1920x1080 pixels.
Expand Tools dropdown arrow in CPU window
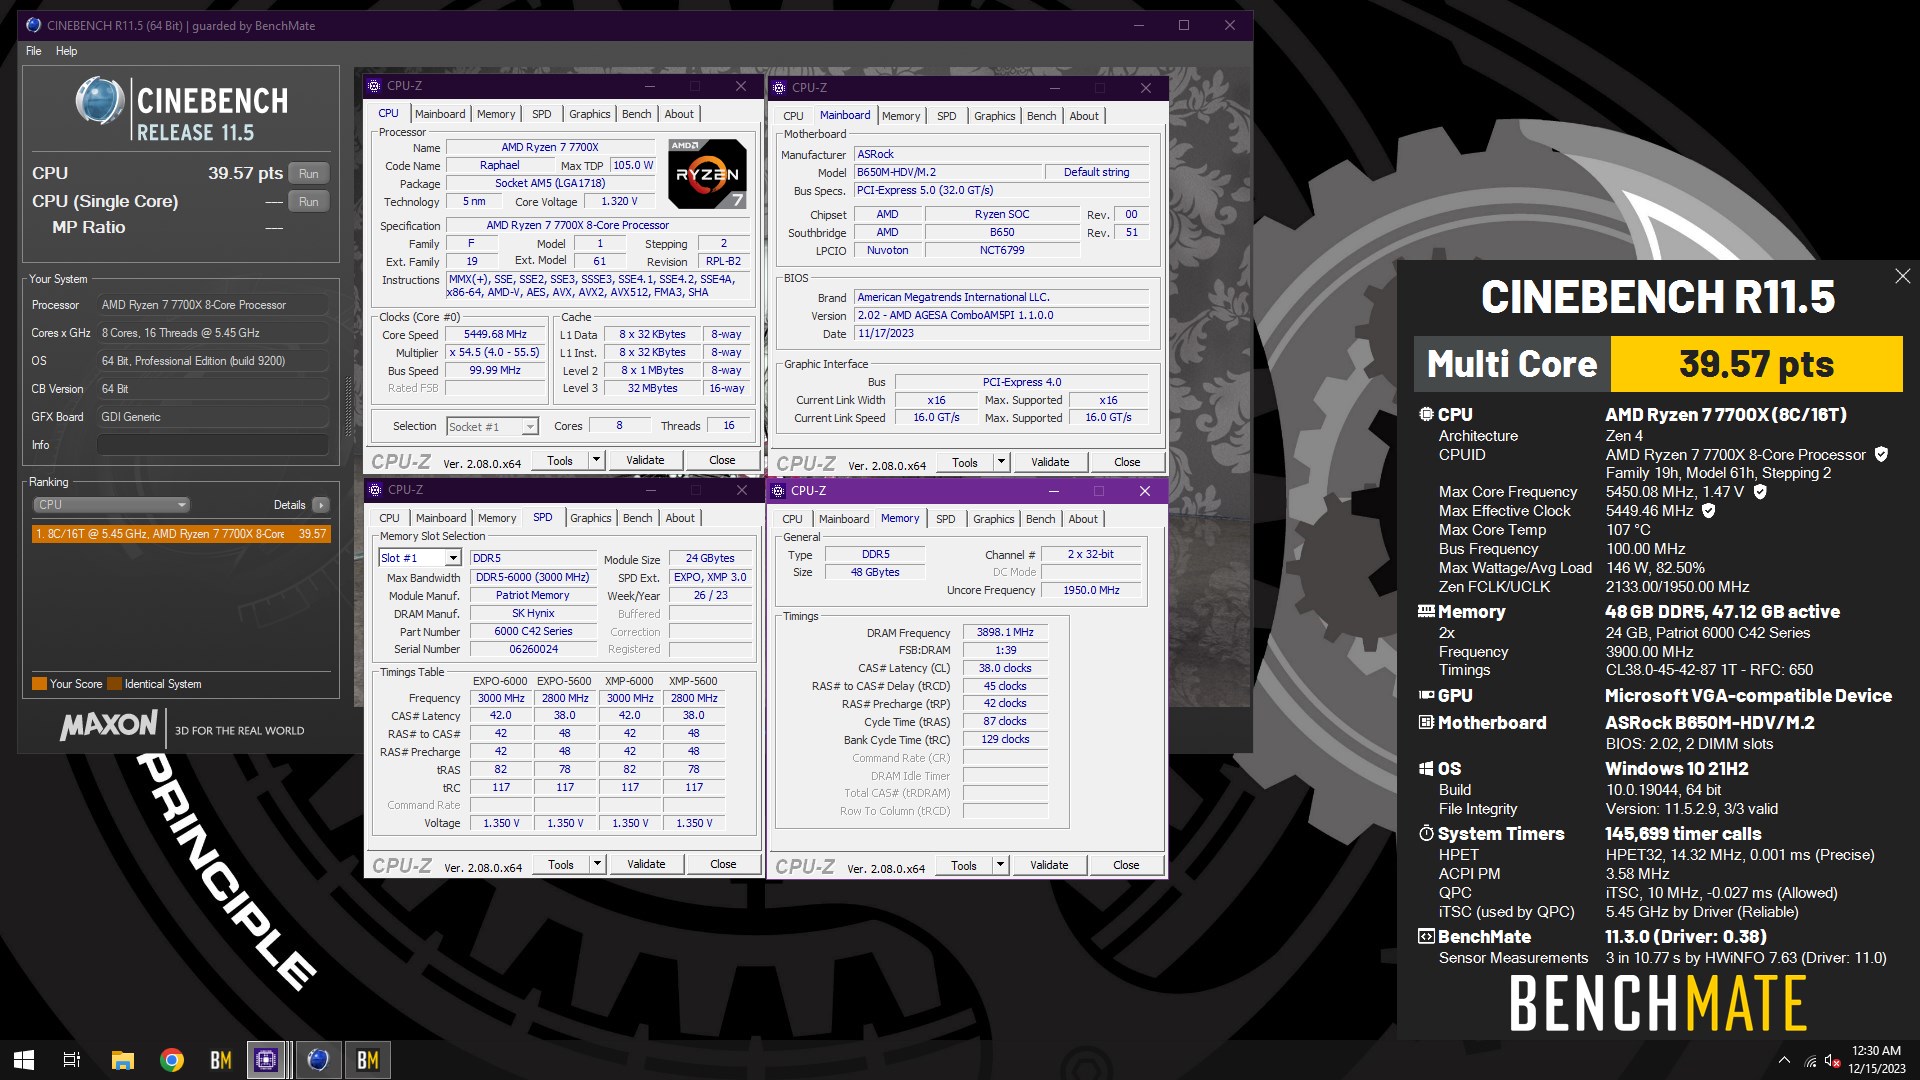(x=596, y=460)
